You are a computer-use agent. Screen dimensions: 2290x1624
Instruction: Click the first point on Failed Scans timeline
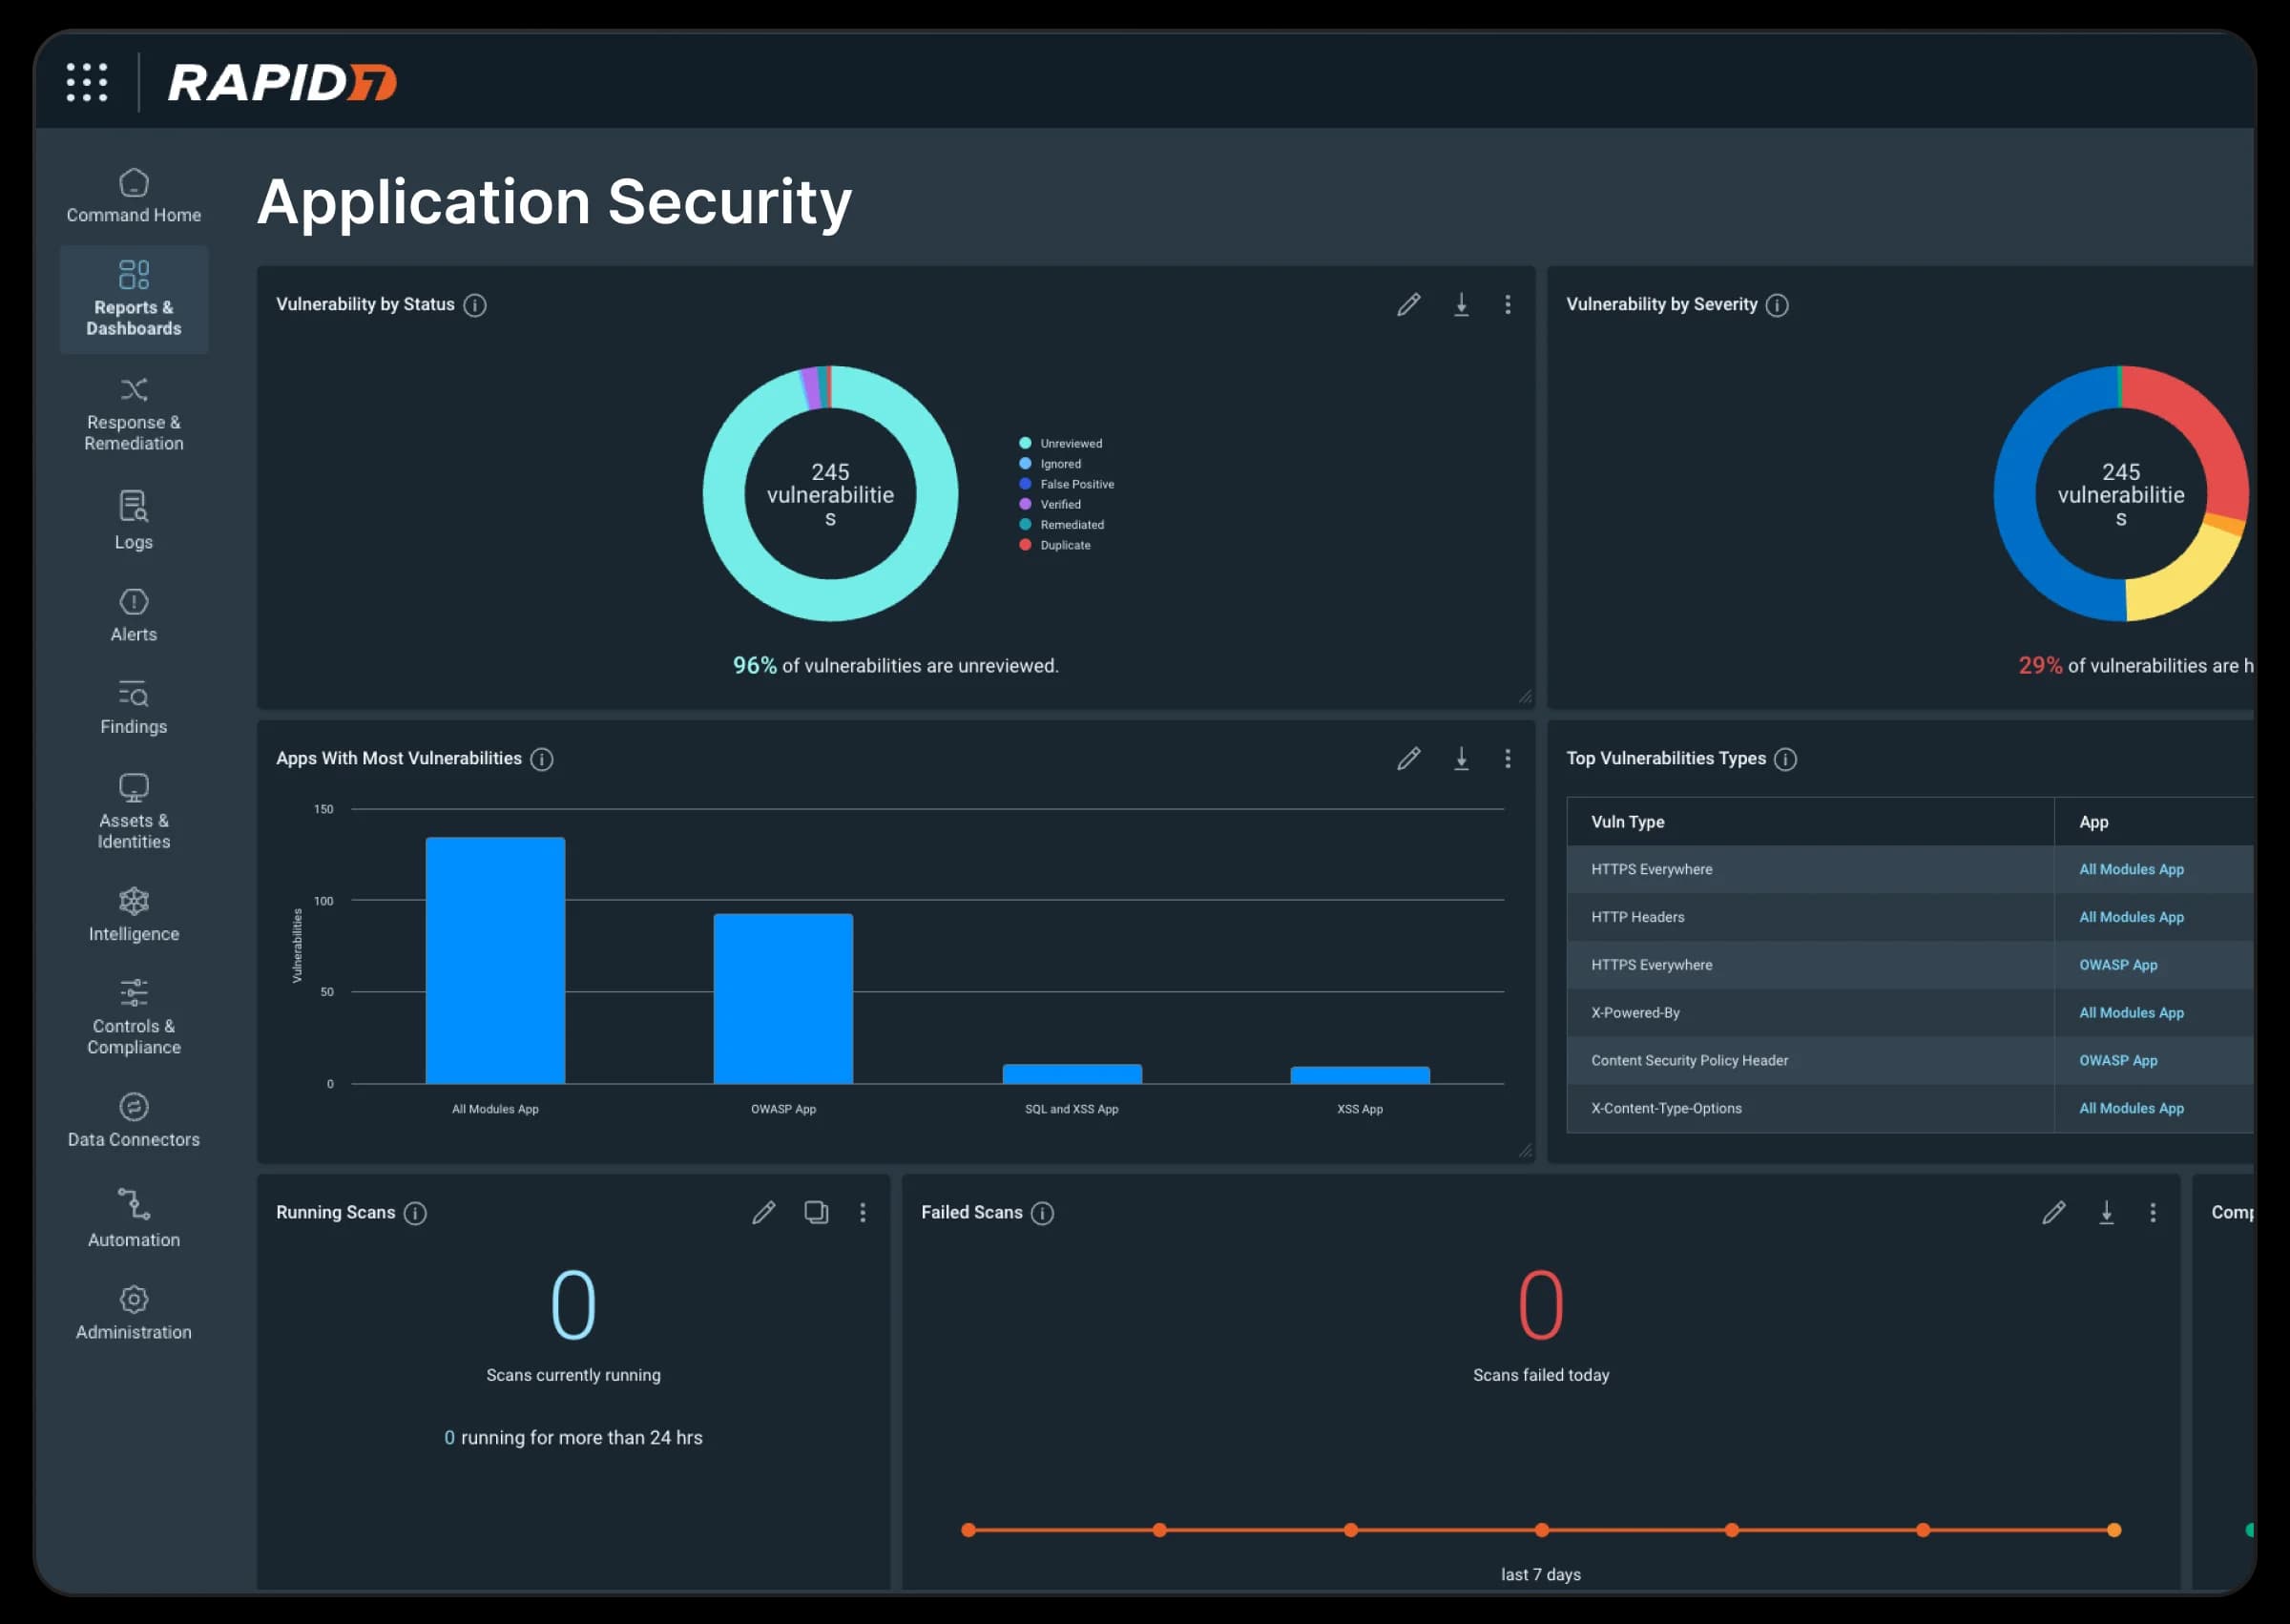coord(968,1531)
